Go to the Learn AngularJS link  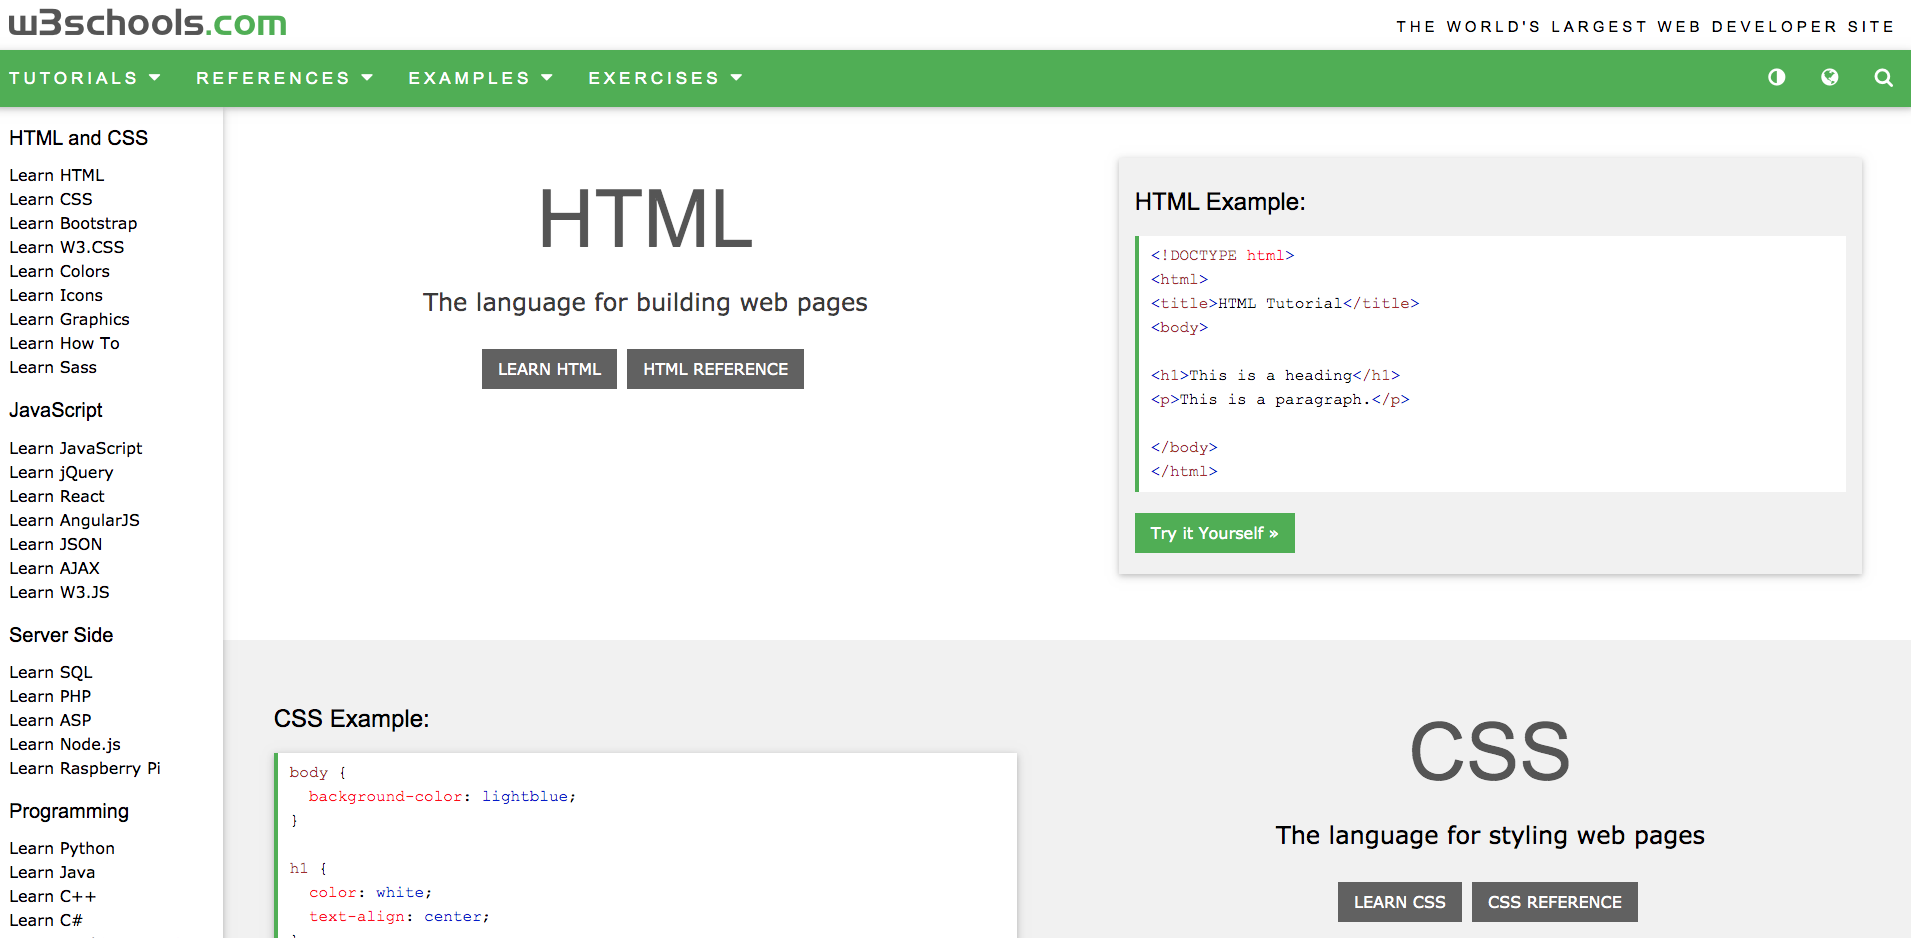tap(75, 520)
